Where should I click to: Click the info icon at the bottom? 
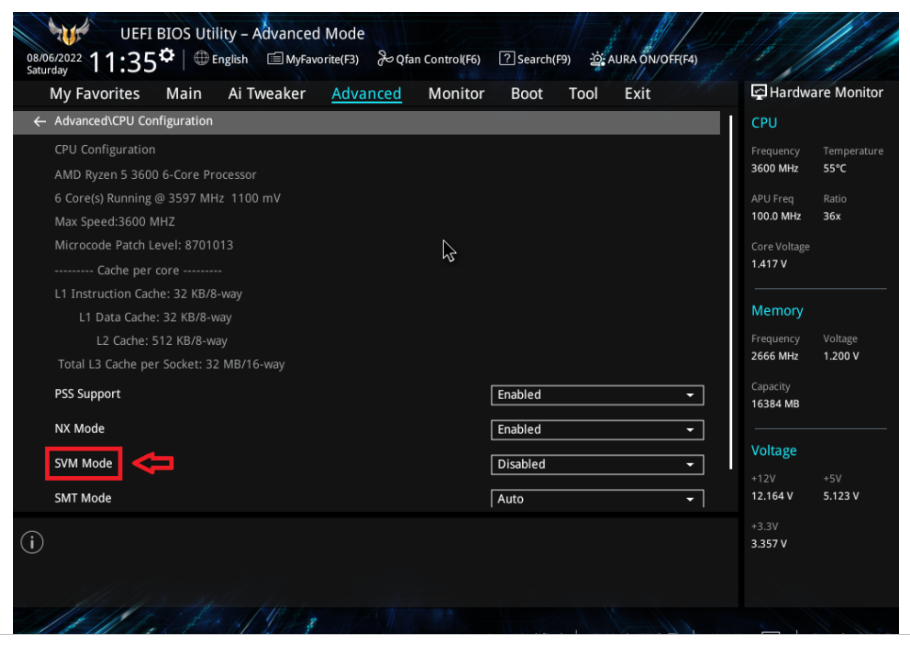32,543
